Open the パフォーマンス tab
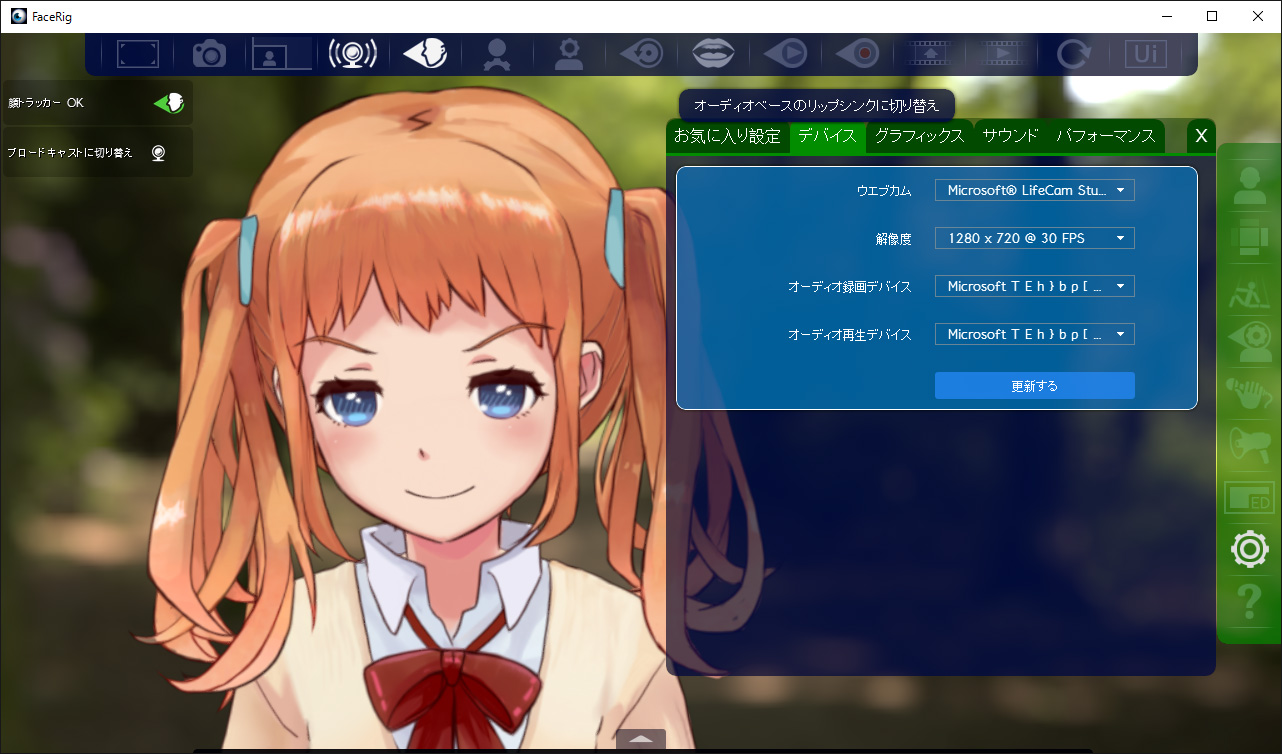1282x754 pixels. pyautogui.click(x=1106, y=136)
